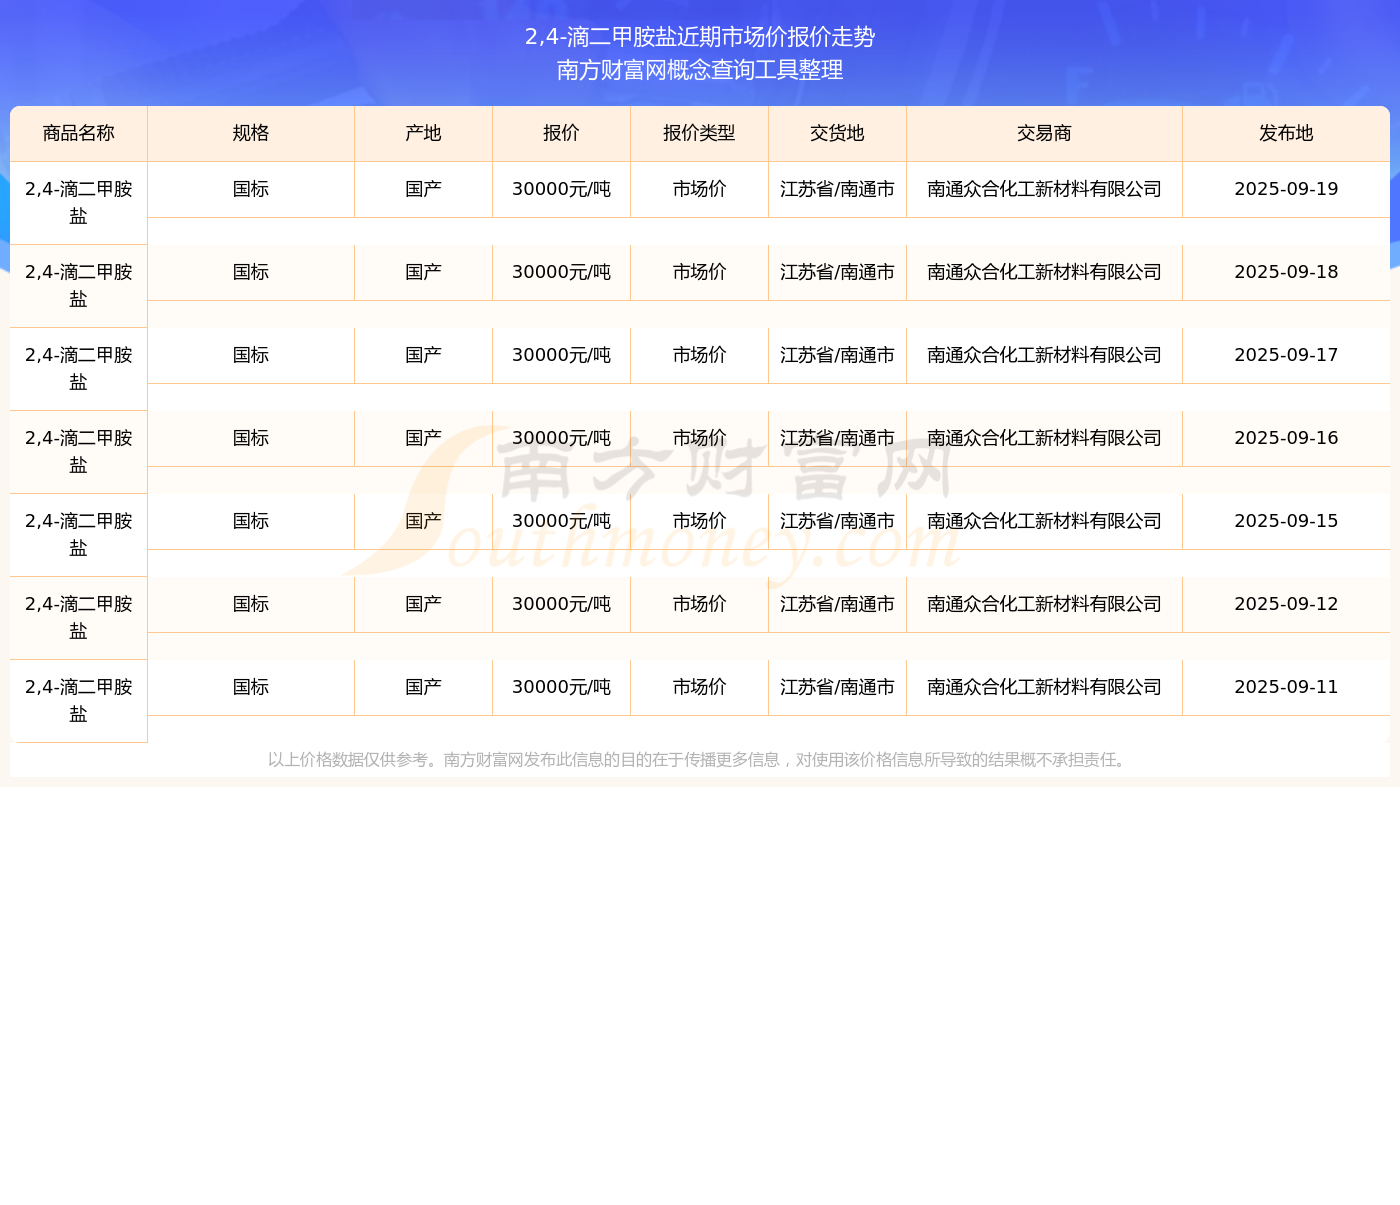The height and width of the screenshot is (1205, 1400).
Task: Click the 交易商 column header
Action: pos(1044,133)
